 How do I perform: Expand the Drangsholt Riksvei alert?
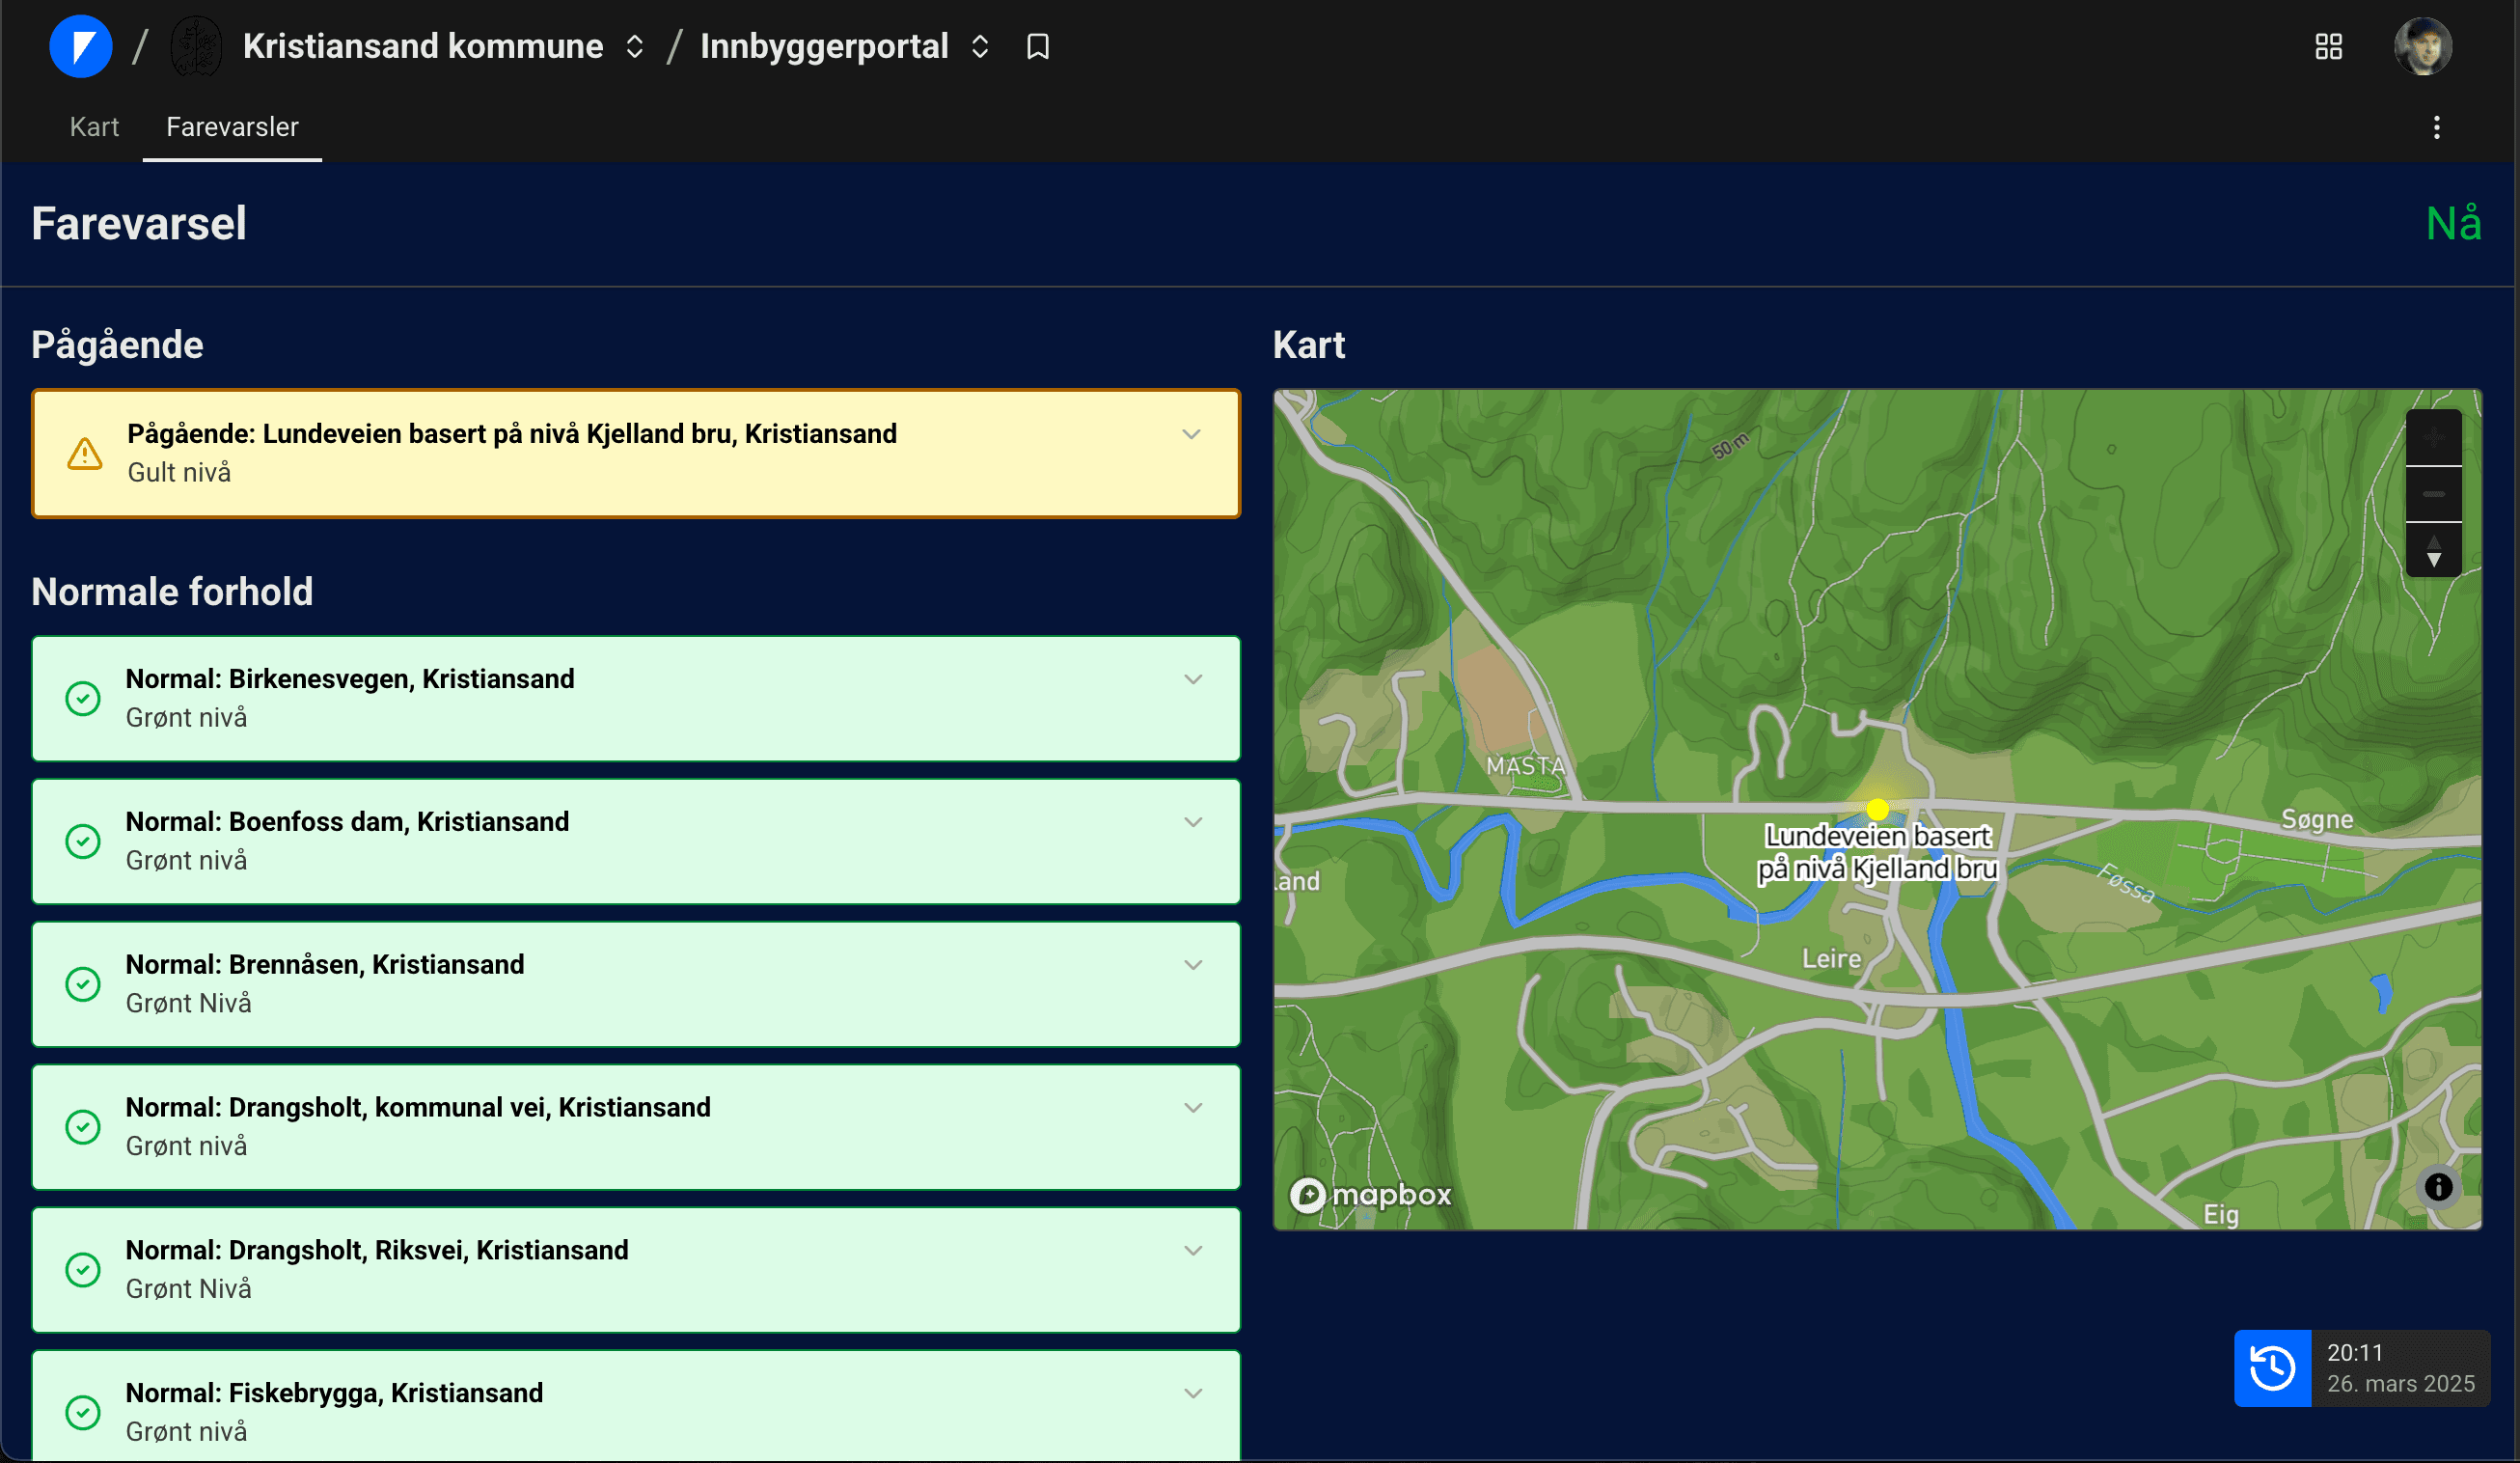(1192, 1250)
